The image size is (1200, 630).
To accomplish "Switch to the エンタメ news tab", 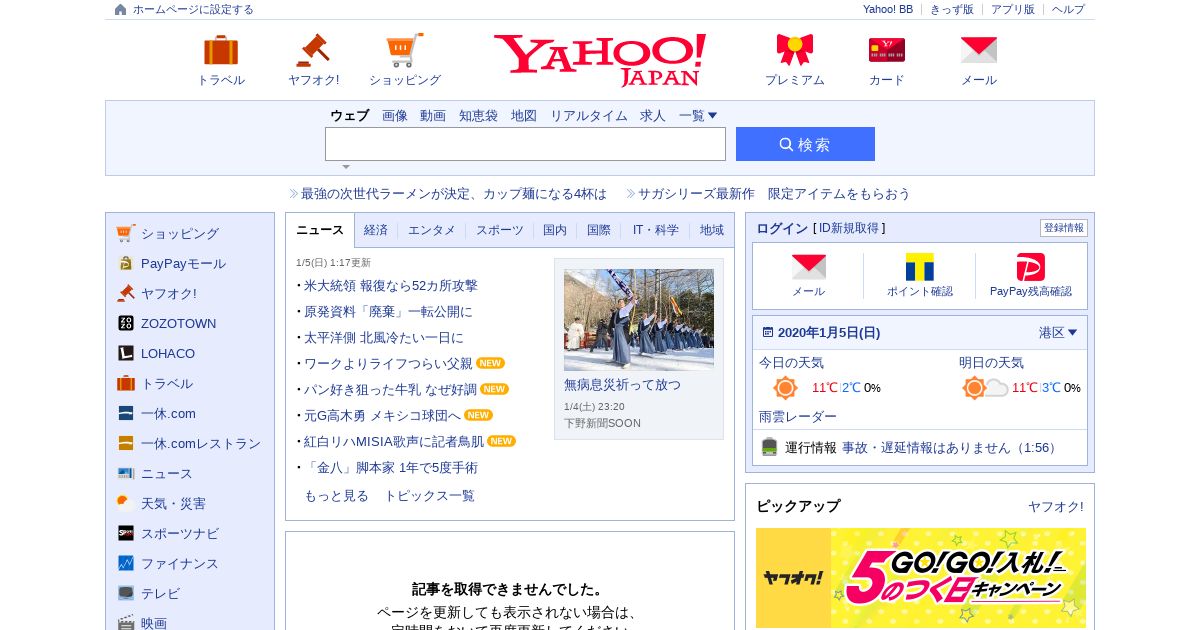I will (x=431, y=230).
